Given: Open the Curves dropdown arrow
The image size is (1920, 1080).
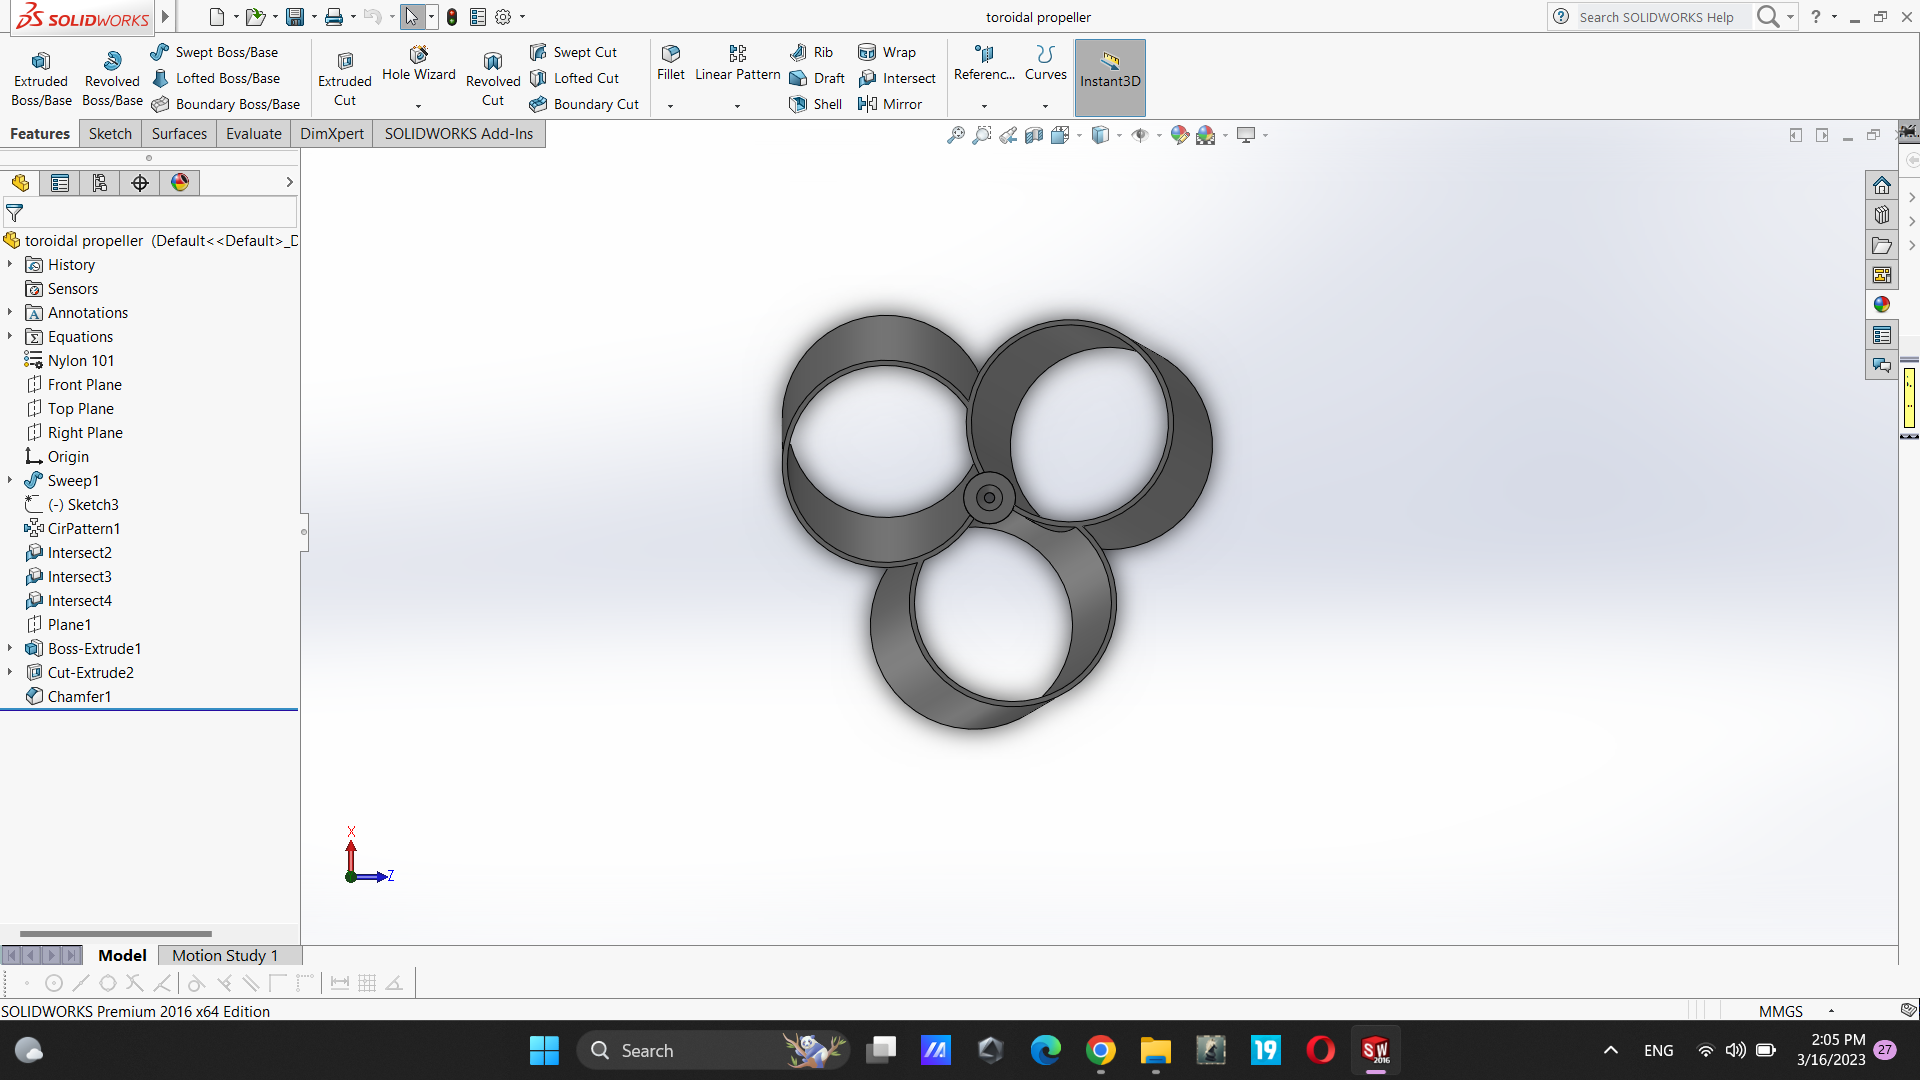Looking at the screenshot, I should [x=1046, y=106].
